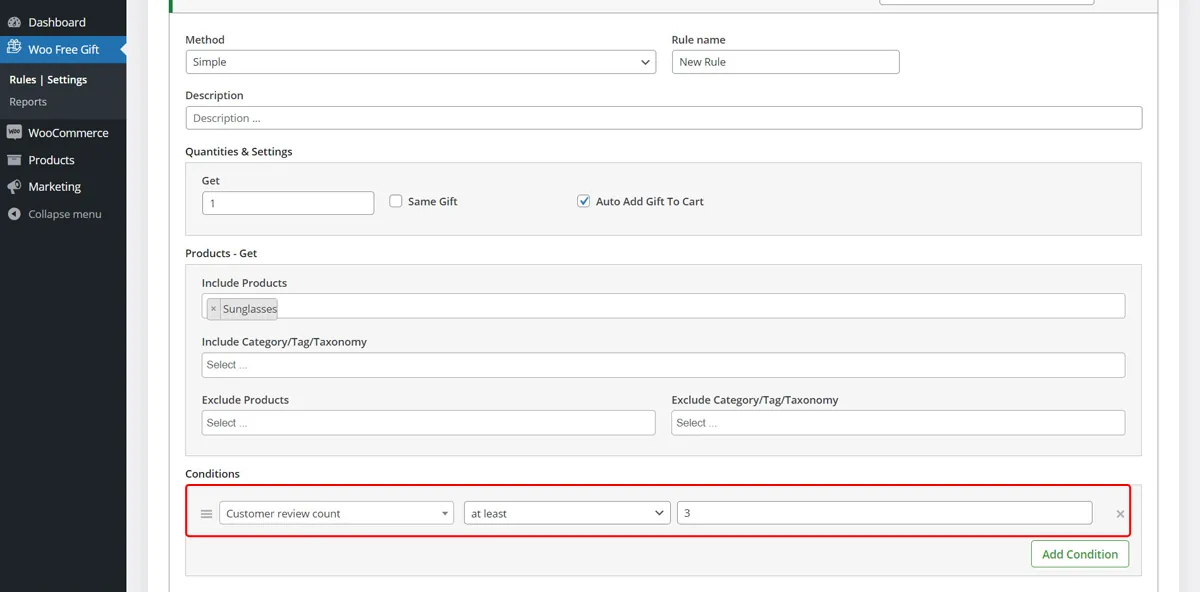Viewport: 1200px width, 592px height.
Task: Click the Add Condition button
Action: click(x=1080, y=554)
